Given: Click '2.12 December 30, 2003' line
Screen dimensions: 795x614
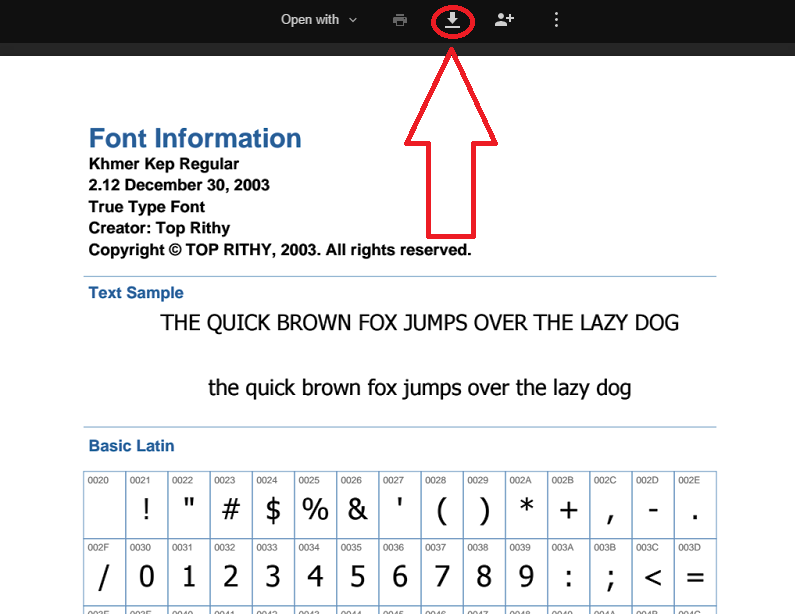Looking at the screenshot, I should 179,185.
